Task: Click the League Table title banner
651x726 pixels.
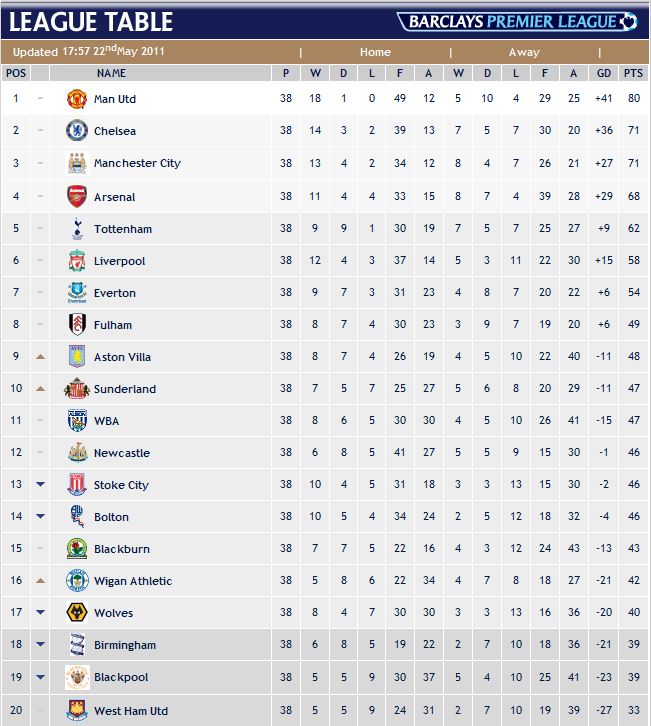Action: pos(91,21)
